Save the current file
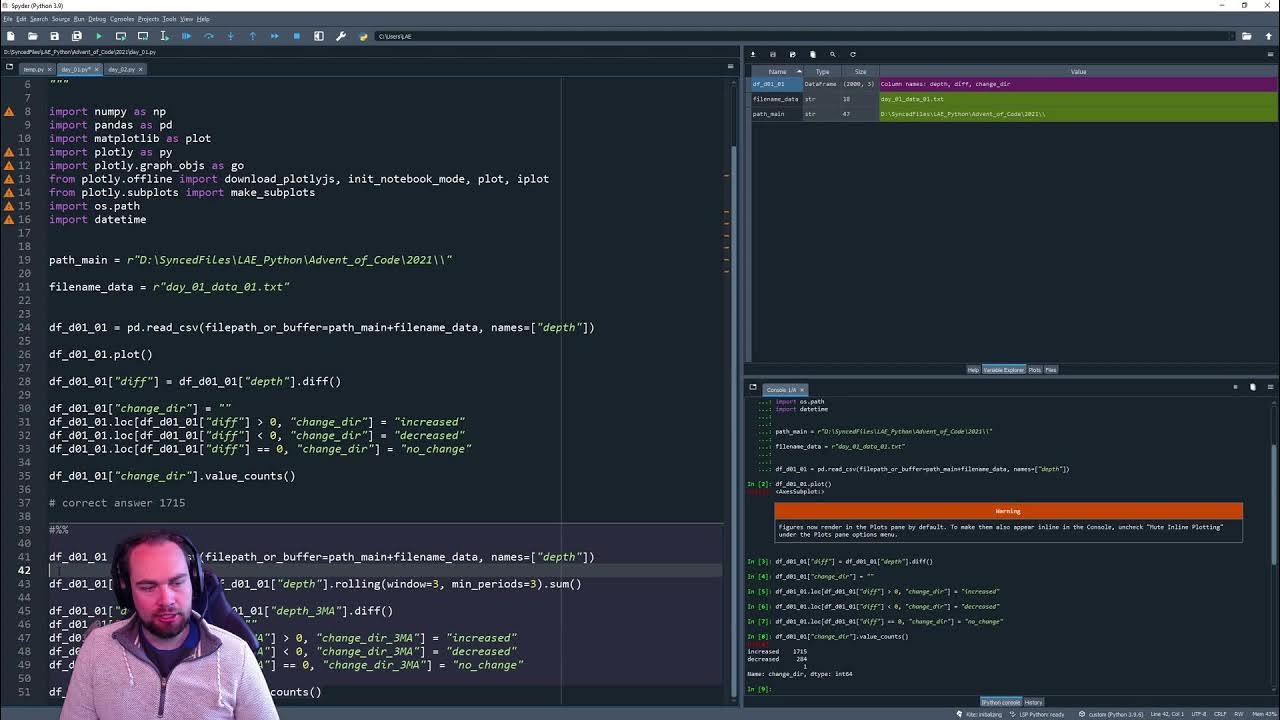 coord(55,36)
